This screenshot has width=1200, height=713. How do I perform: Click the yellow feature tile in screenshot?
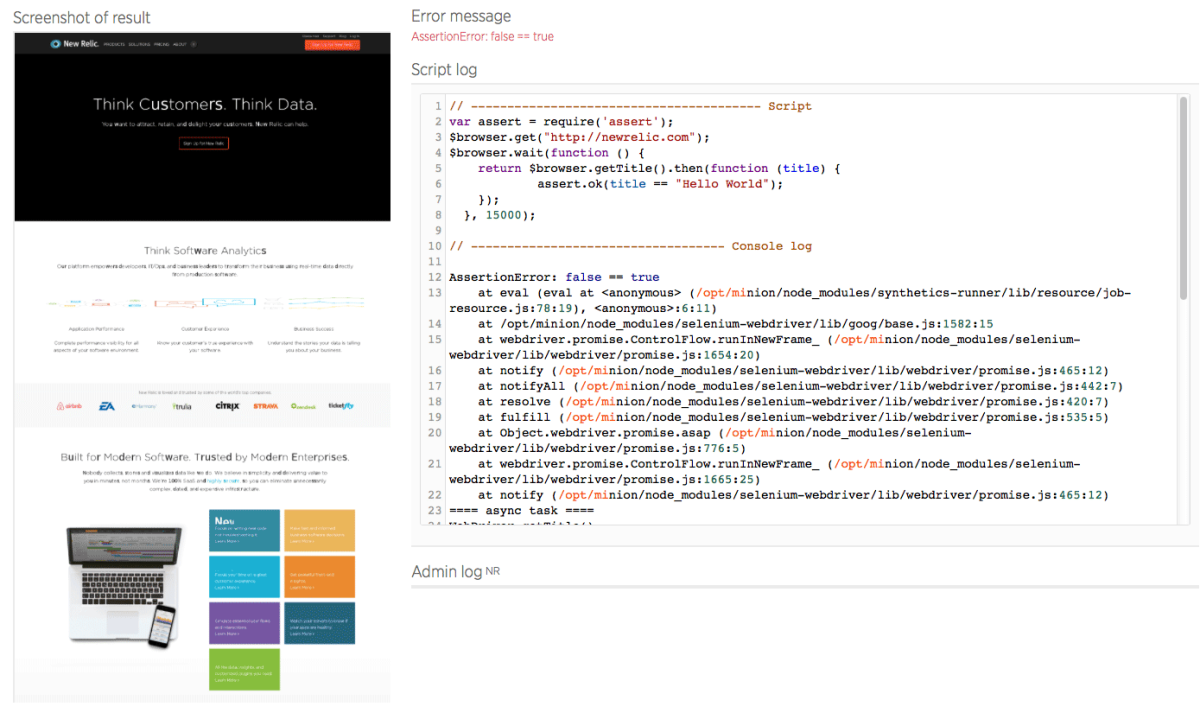[x=319, y=530]
